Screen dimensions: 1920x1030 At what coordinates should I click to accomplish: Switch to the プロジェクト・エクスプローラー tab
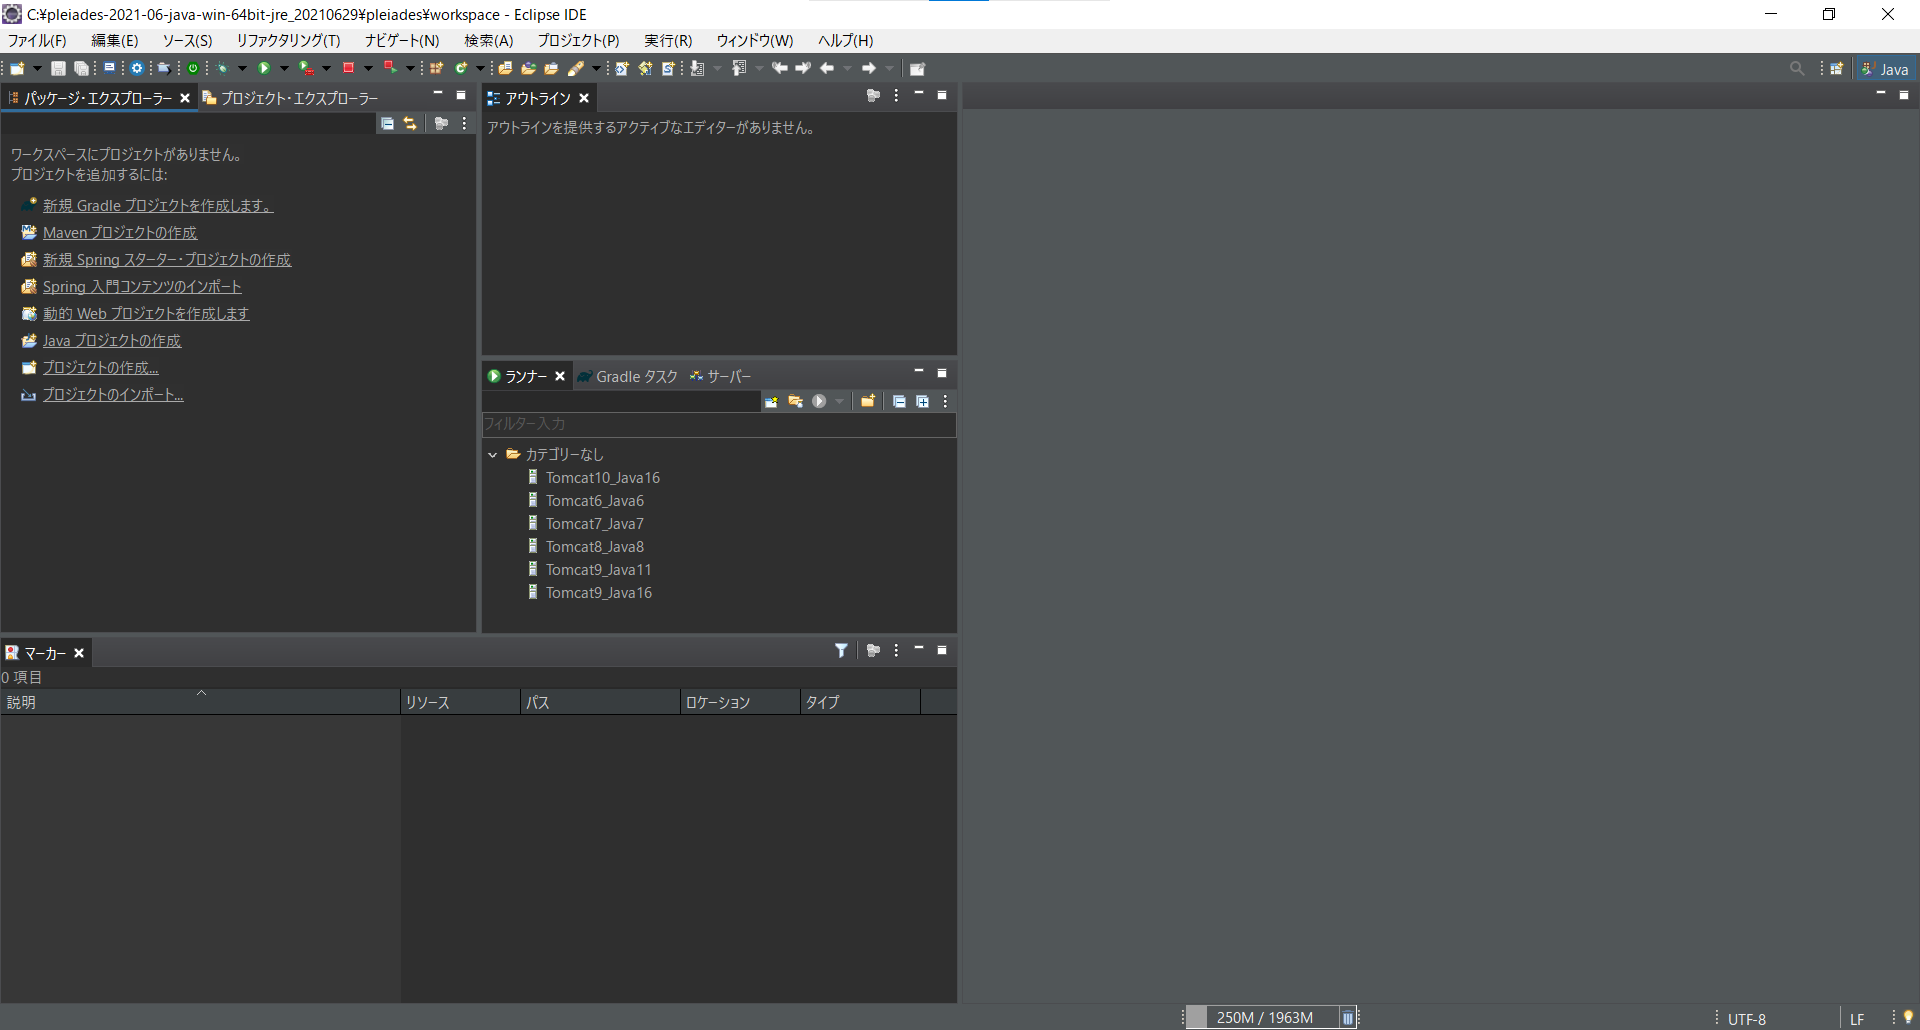[290, 98]
